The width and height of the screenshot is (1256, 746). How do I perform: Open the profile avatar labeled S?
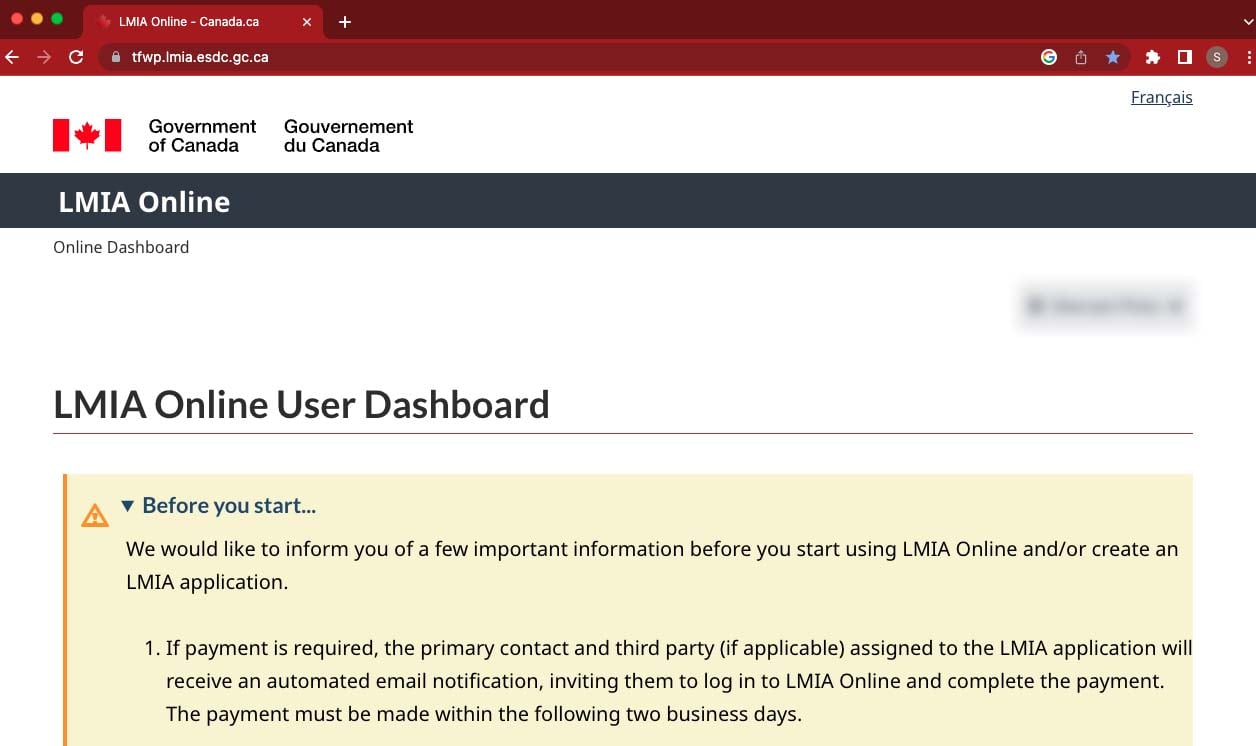(1217, 57)
